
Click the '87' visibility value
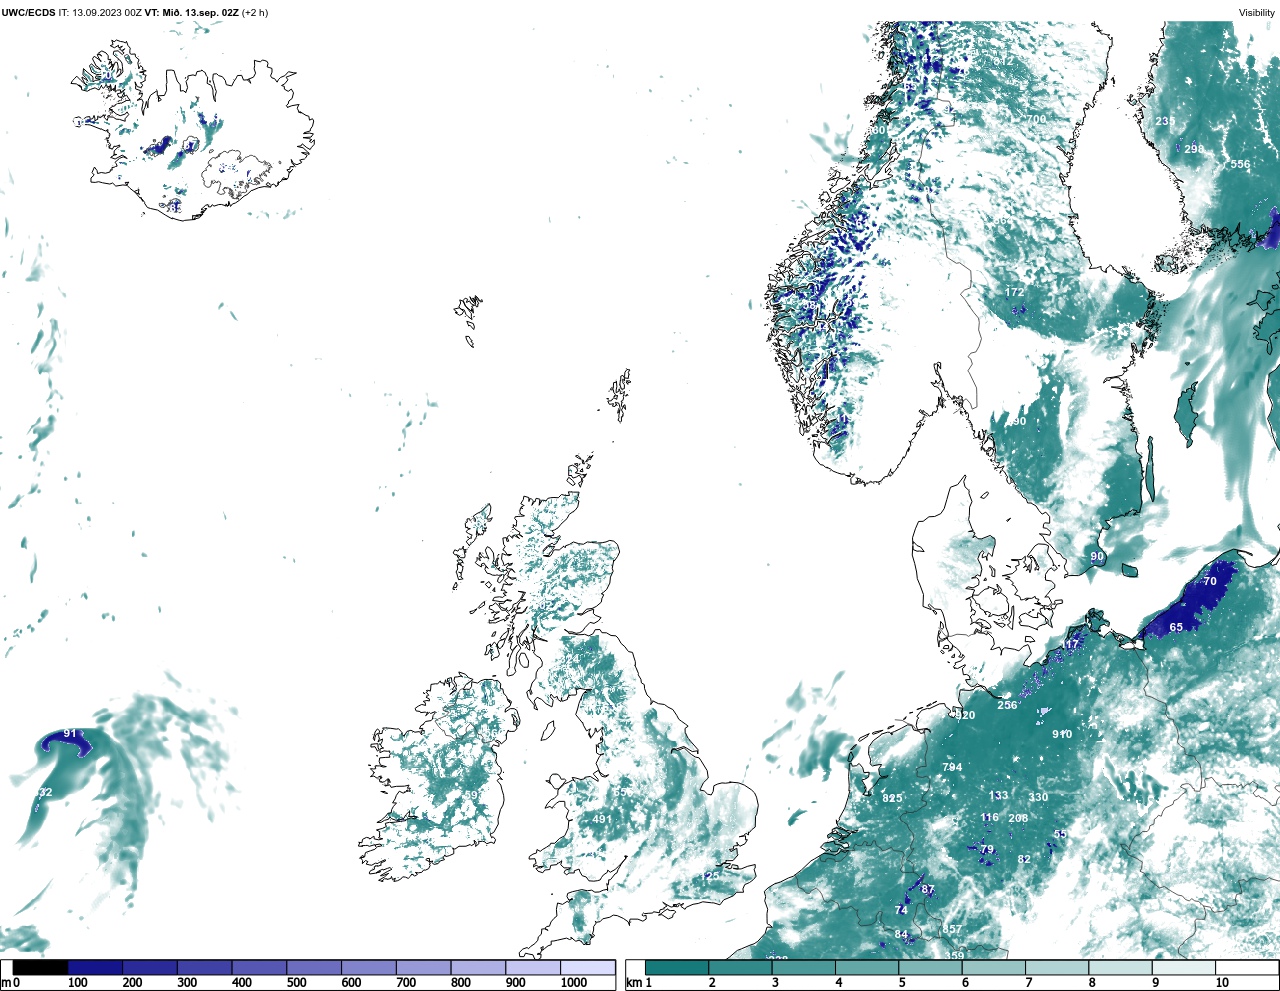coord(928,889)
